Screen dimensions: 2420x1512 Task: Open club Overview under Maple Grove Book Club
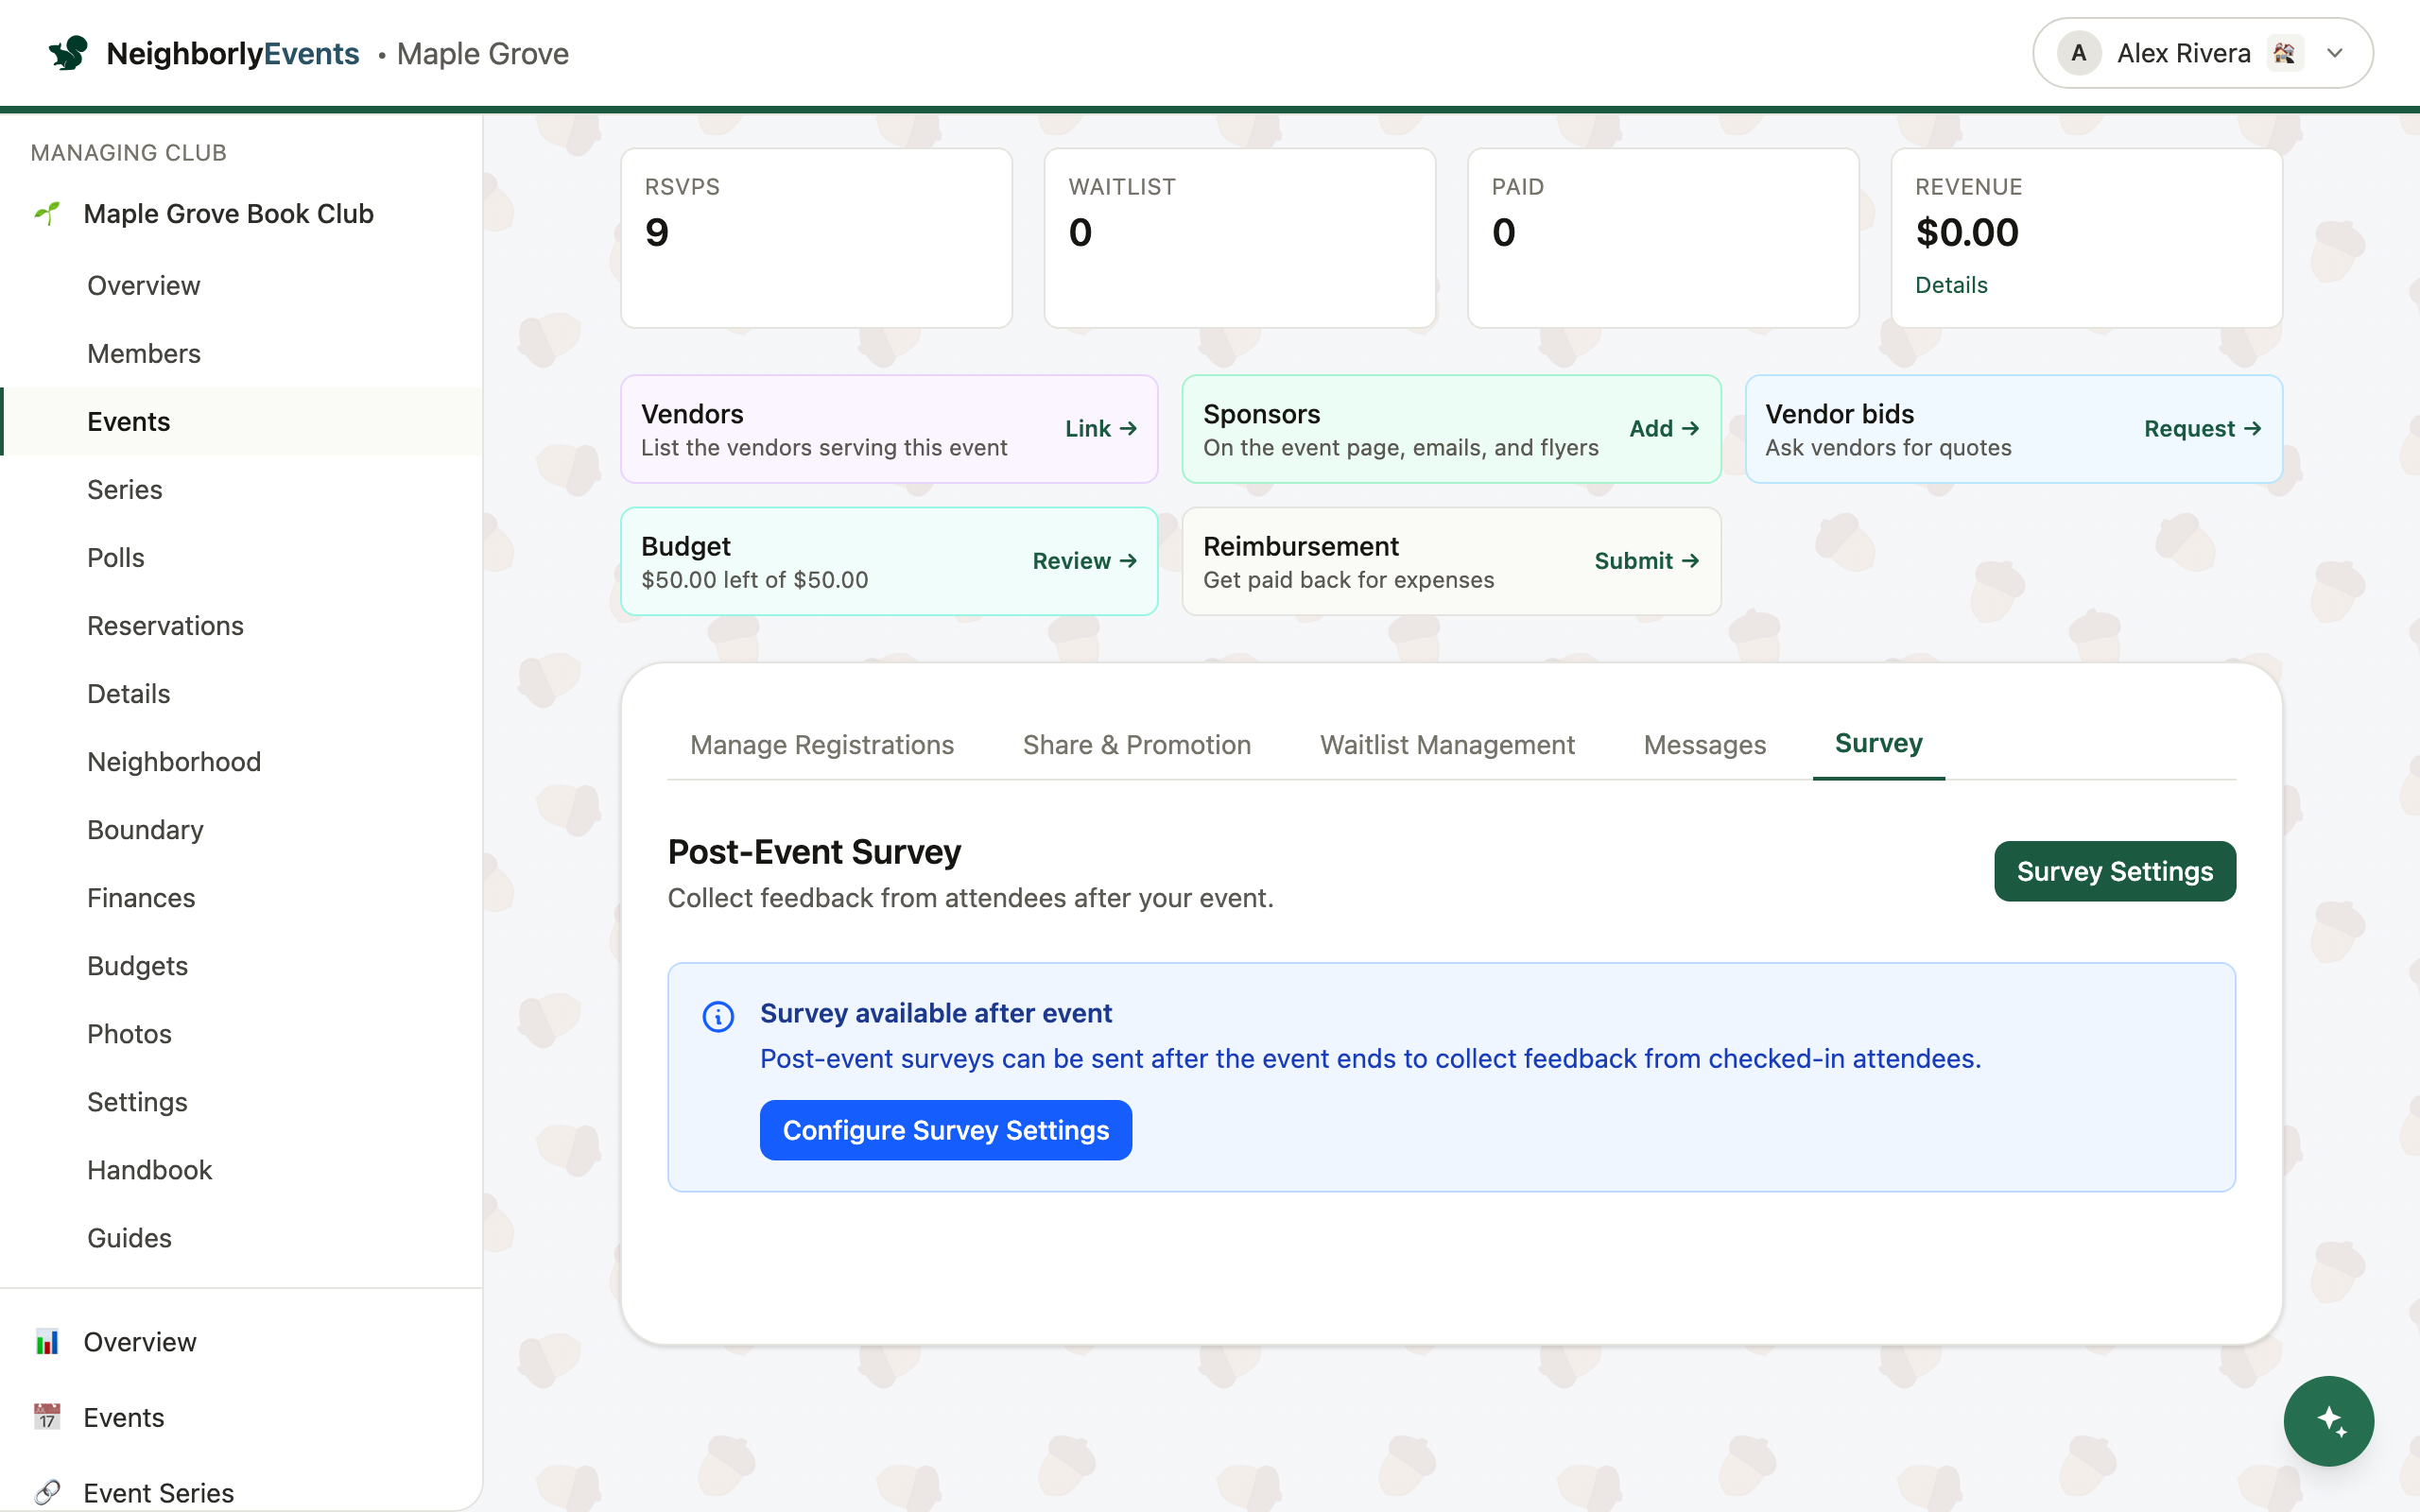click(241, 286)
